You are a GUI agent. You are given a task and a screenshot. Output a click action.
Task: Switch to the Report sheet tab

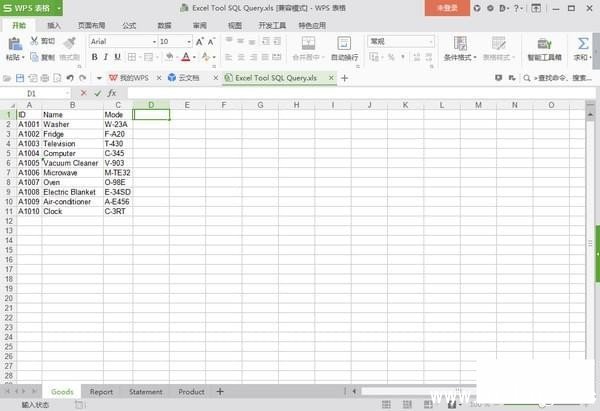pyautogui.click(x=101, y=391)
